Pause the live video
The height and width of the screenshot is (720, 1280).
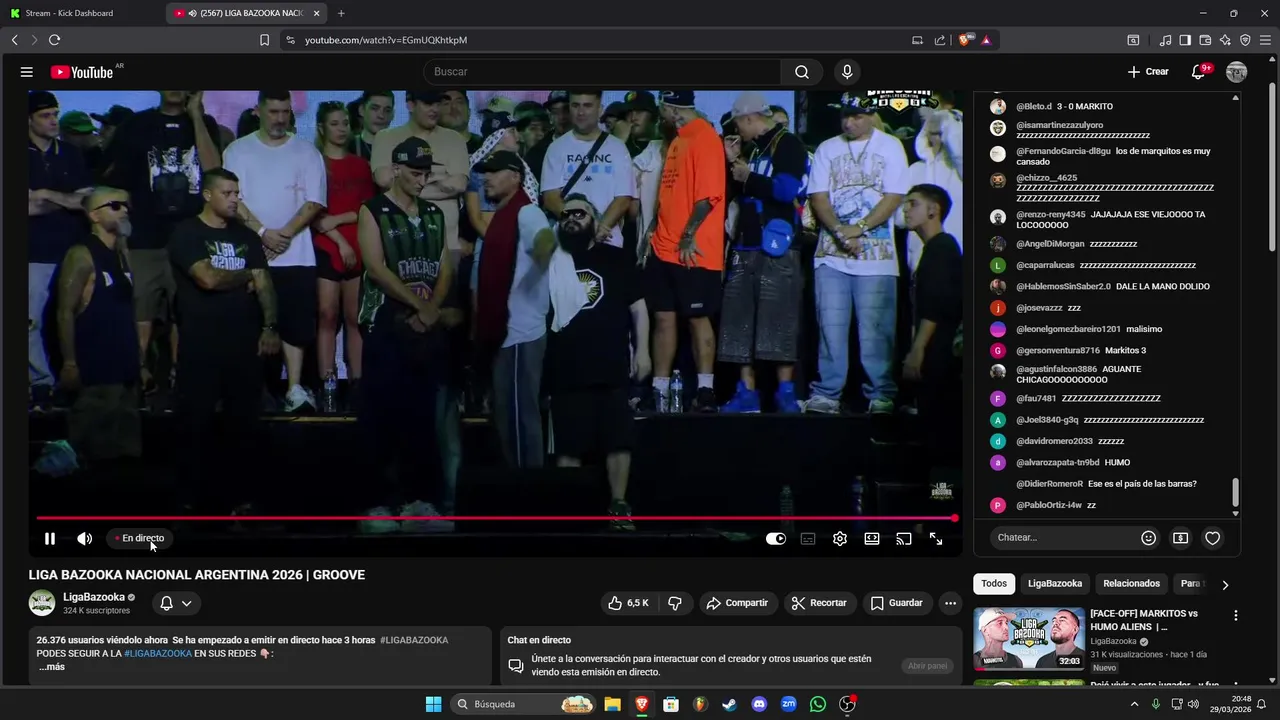[50, 539]
